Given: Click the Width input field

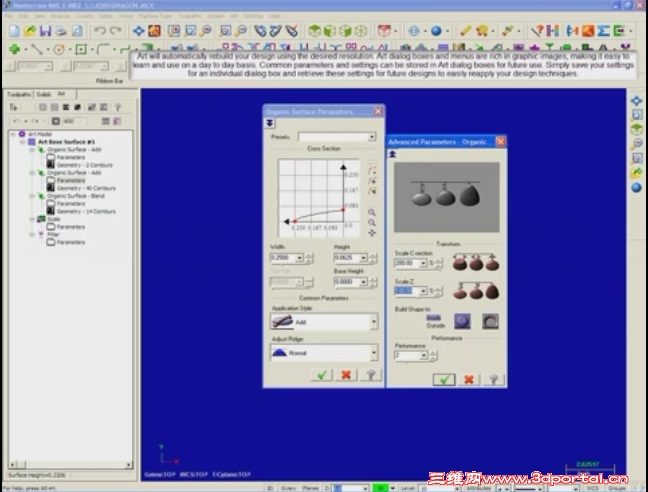Looking at the screenshot, I should tap(283, 258).
